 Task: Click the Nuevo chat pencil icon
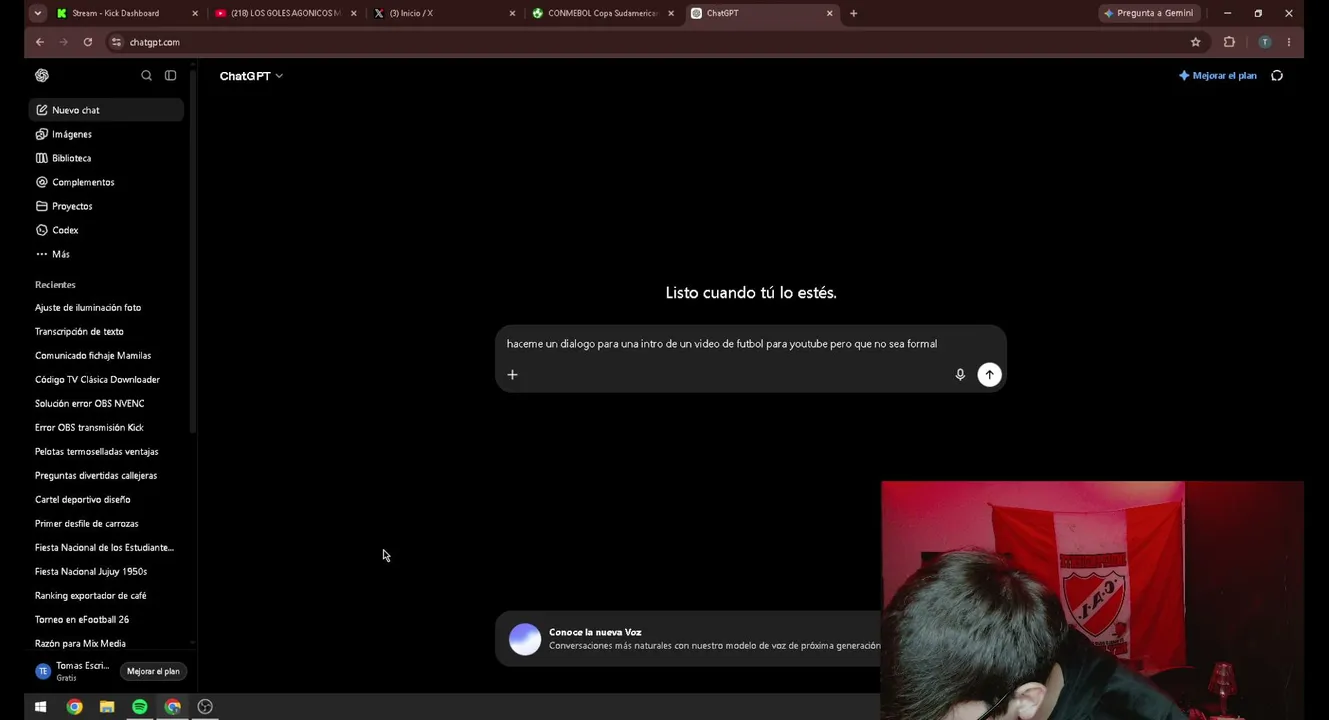click(42, 110)
